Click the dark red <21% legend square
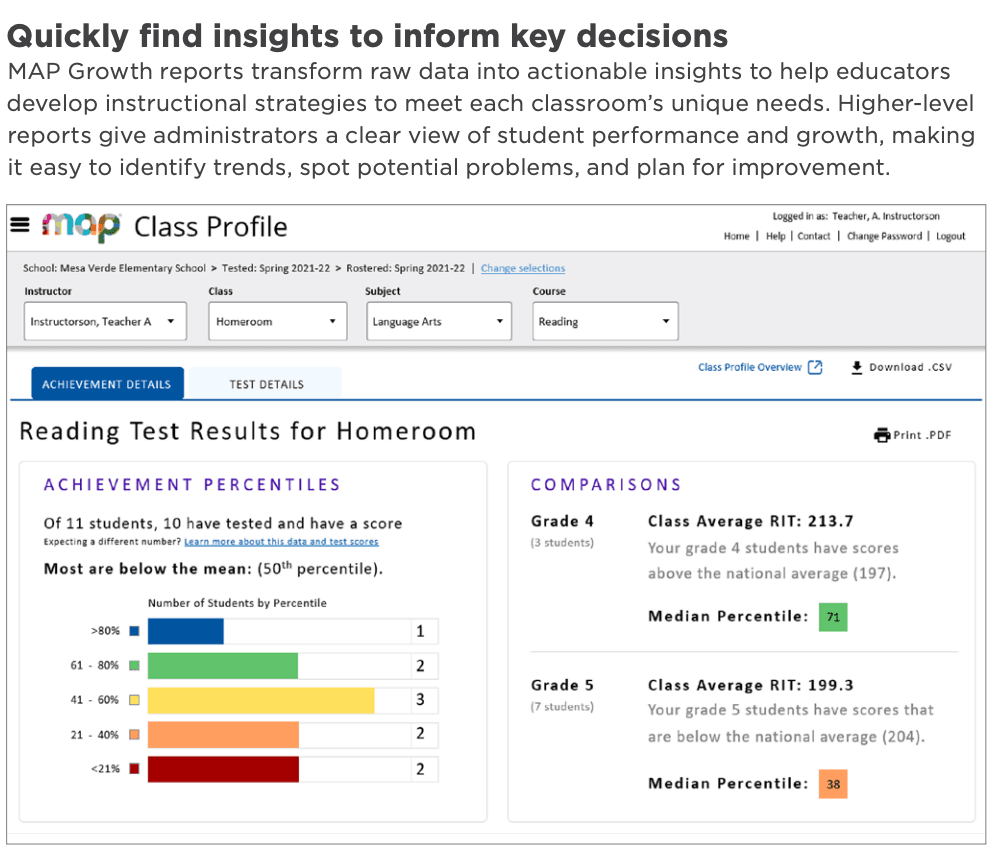 134,769
